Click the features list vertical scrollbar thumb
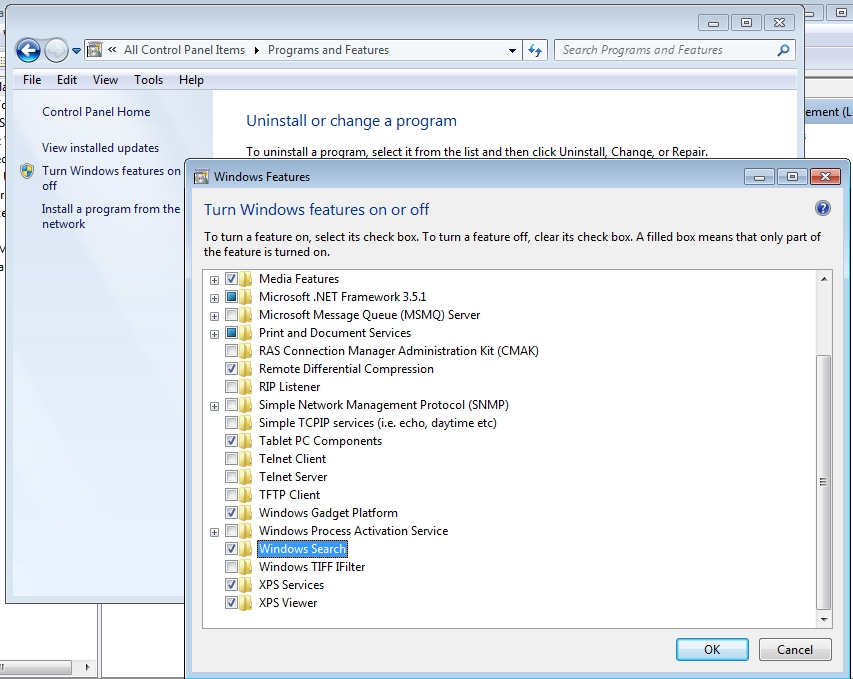The height and width of the screenshot is (679, 853). pos(824,482)
